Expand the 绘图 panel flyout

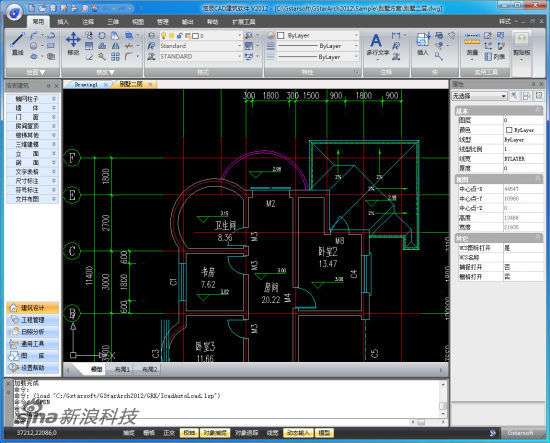(x=36, y=73)
